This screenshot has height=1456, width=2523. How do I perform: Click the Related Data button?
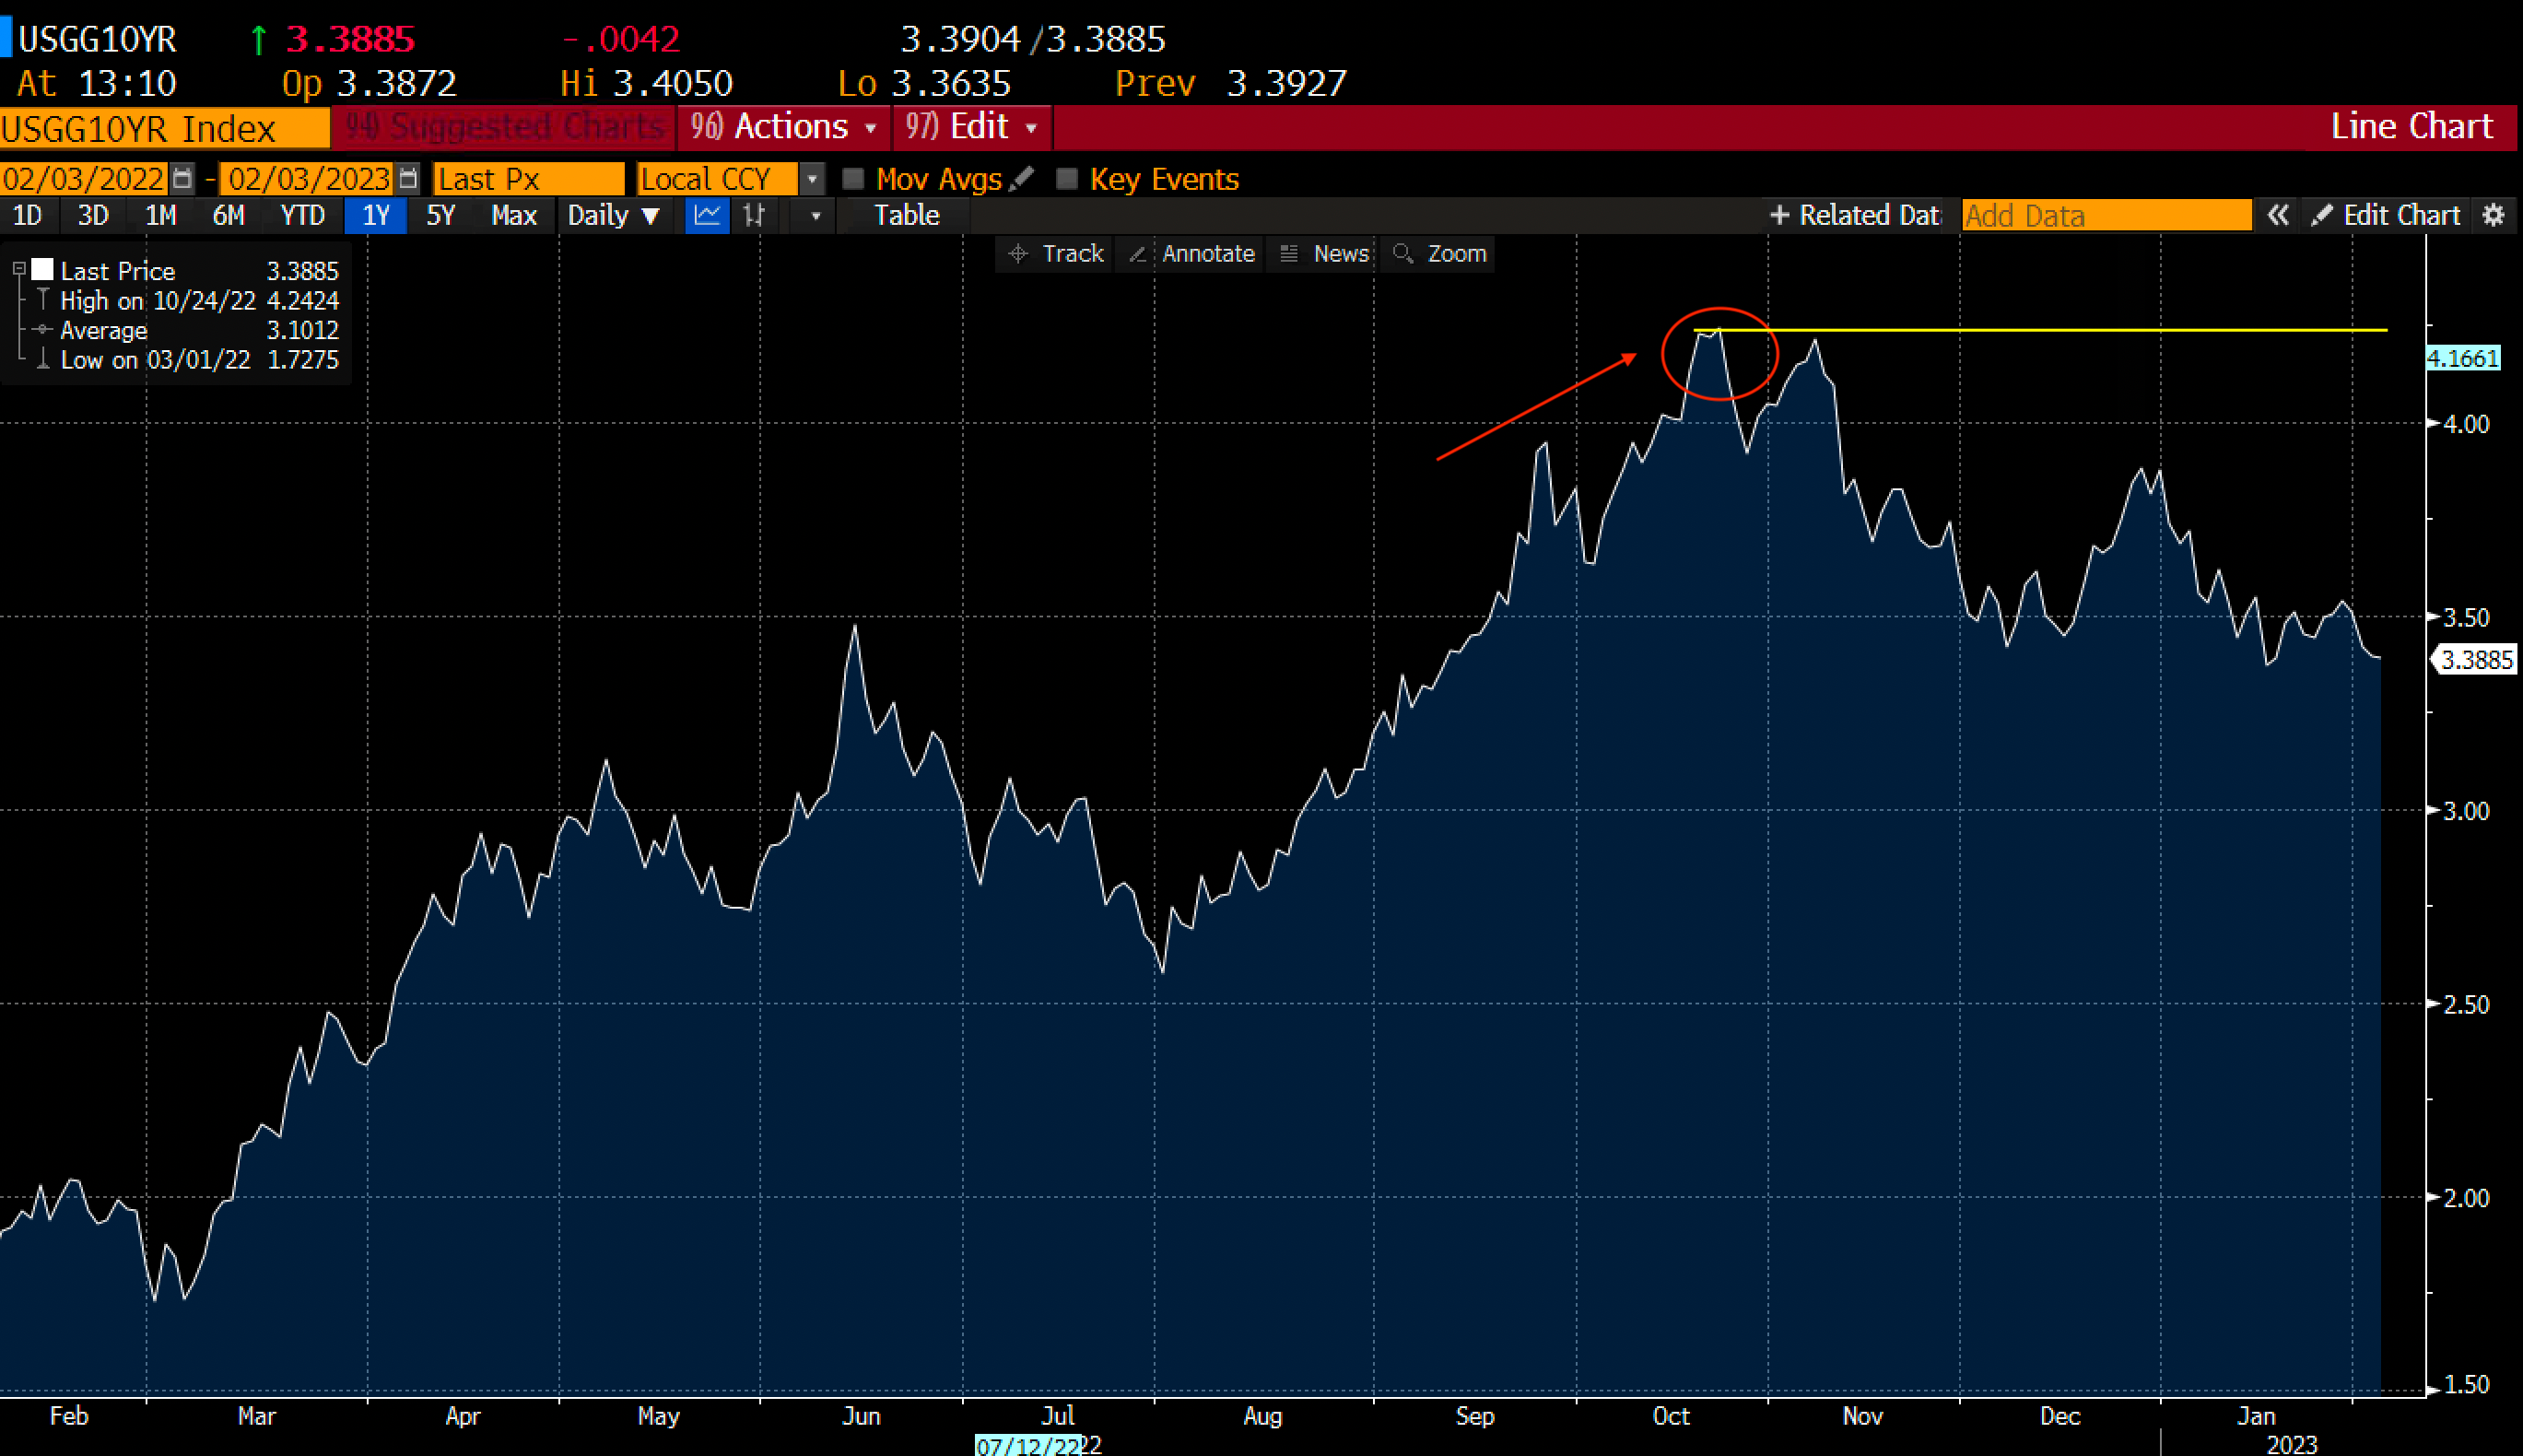pyautogui.click(x=1855, y=215)
